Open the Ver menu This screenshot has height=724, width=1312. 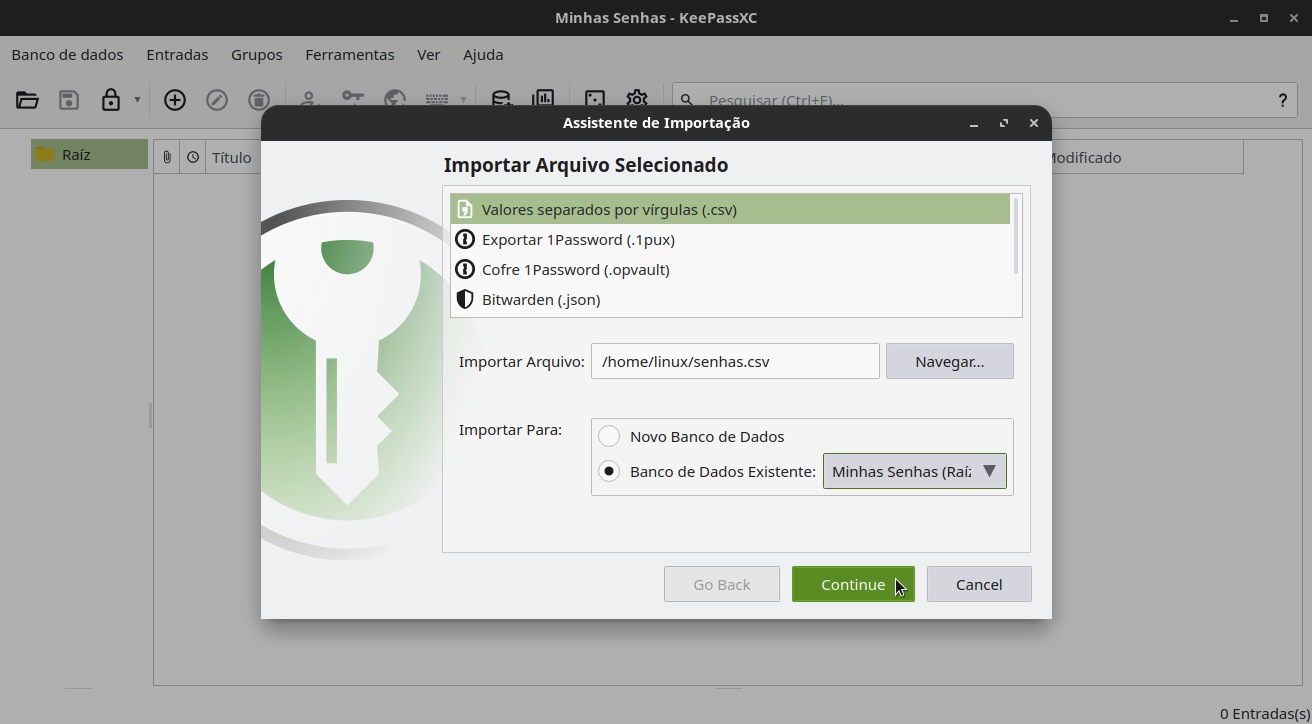click(x=429, y=55)
